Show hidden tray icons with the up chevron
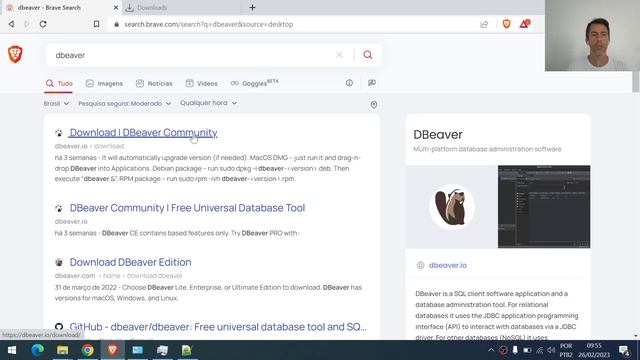This screenshot has width=640, height=360. pos(491,350)
